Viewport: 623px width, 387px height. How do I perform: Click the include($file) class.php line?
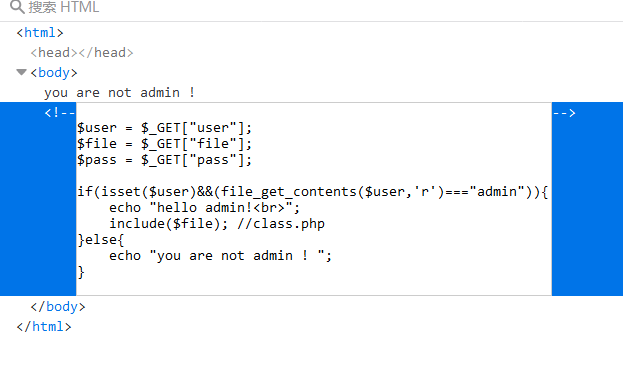coord(217,224)
